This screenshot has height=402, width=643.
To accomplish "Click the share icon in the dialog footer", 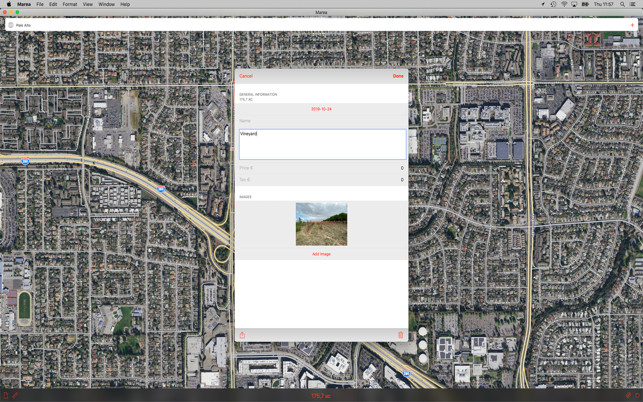I will (242, 335).
